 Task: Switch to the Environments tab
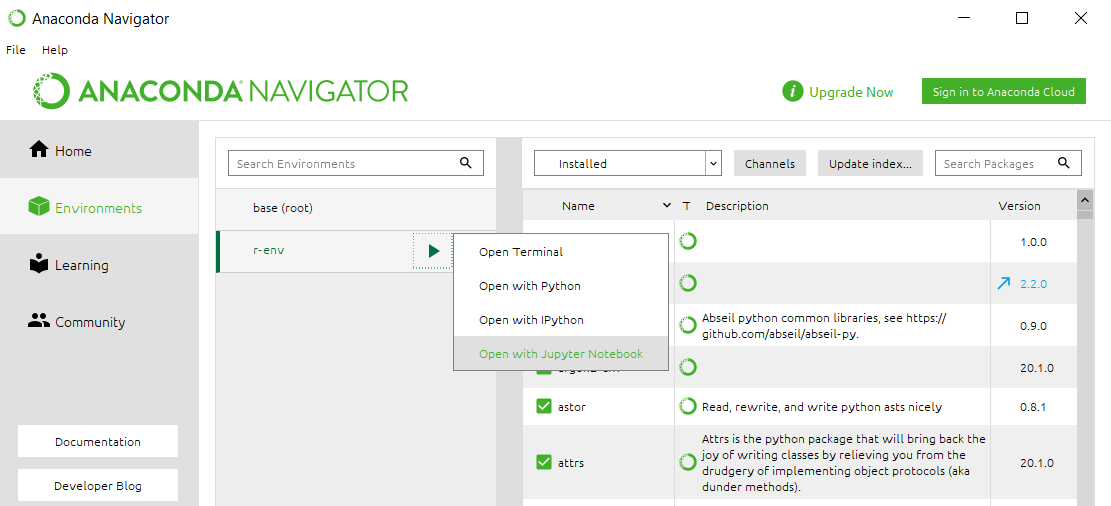pos(99,207)
